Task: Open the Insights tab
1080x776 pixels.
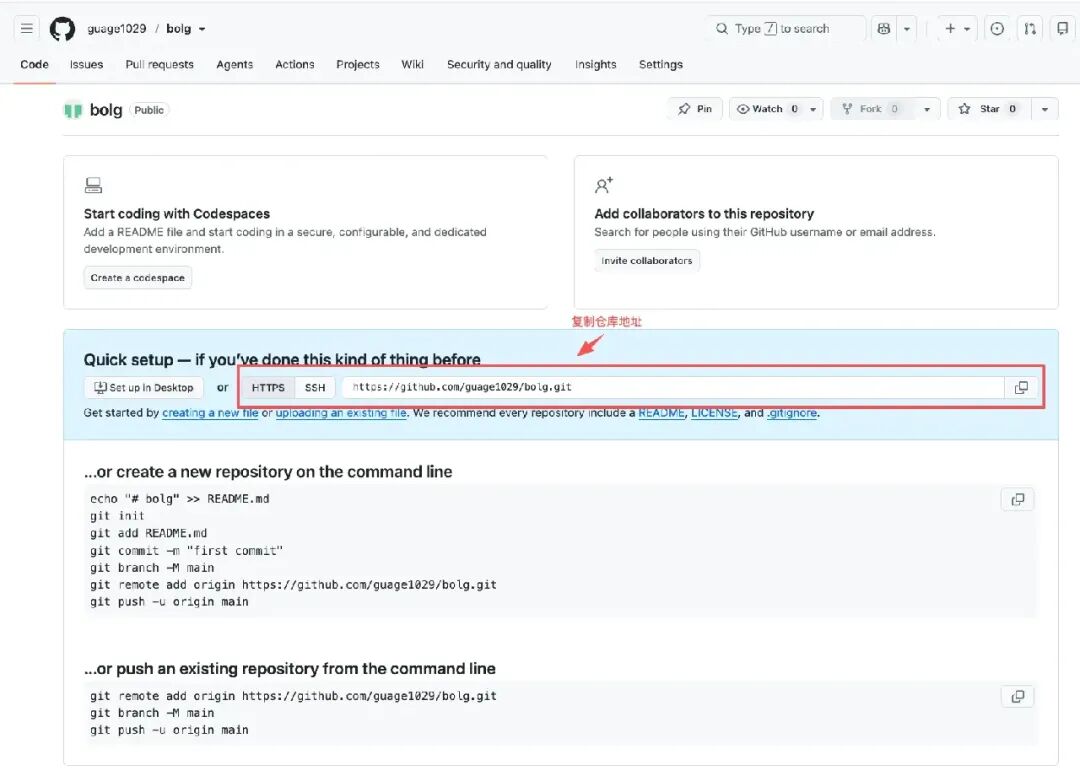Action: [595, 64]
